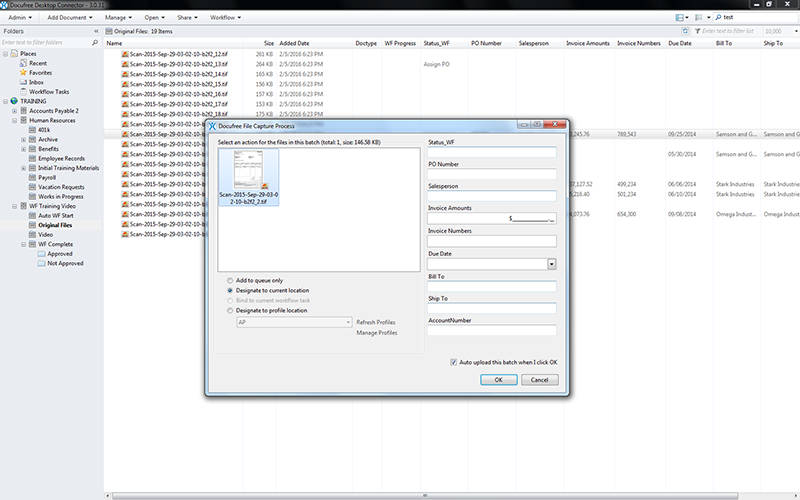Click the view layout icon beside the search box
The width and height of the screenshot is (800, 500).
(681, 17)
